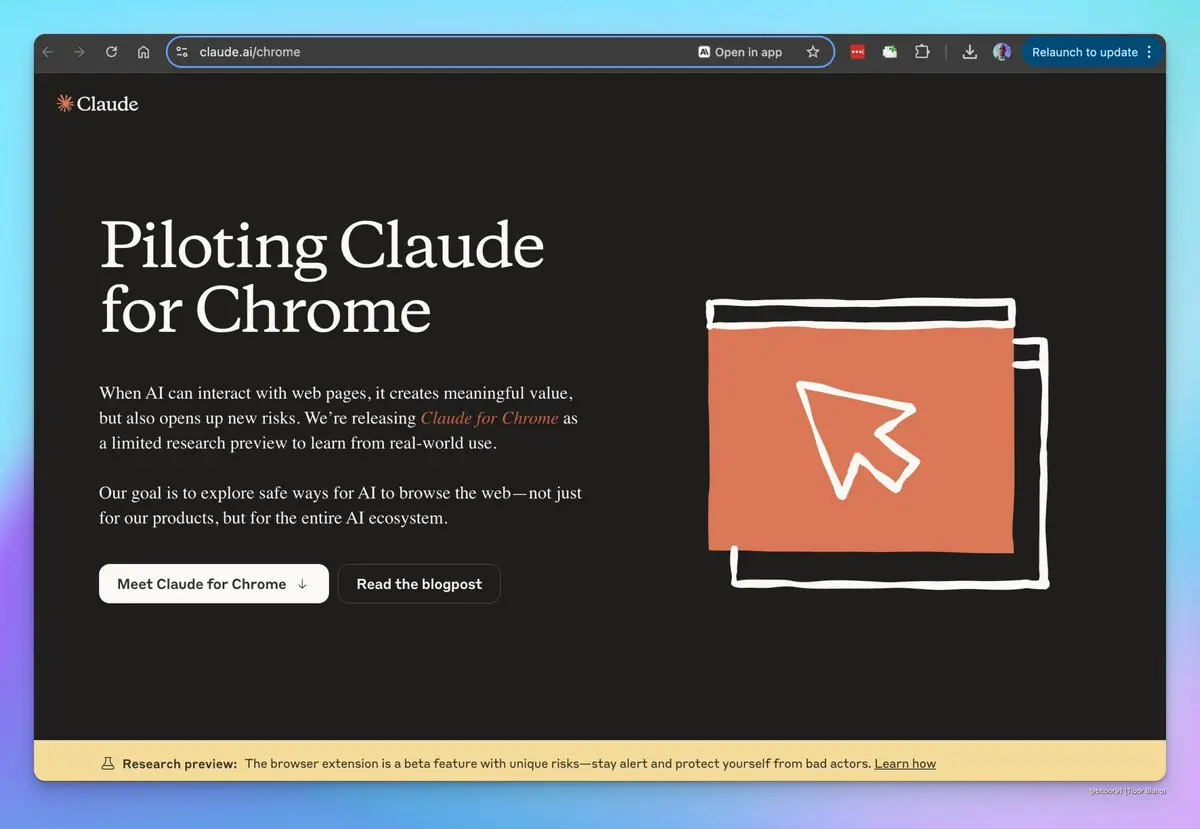Open Chrome's three-dot menu
The width and height of the screenshot is (1200, 829).
pyautogui.click(x=1149, y=52)
